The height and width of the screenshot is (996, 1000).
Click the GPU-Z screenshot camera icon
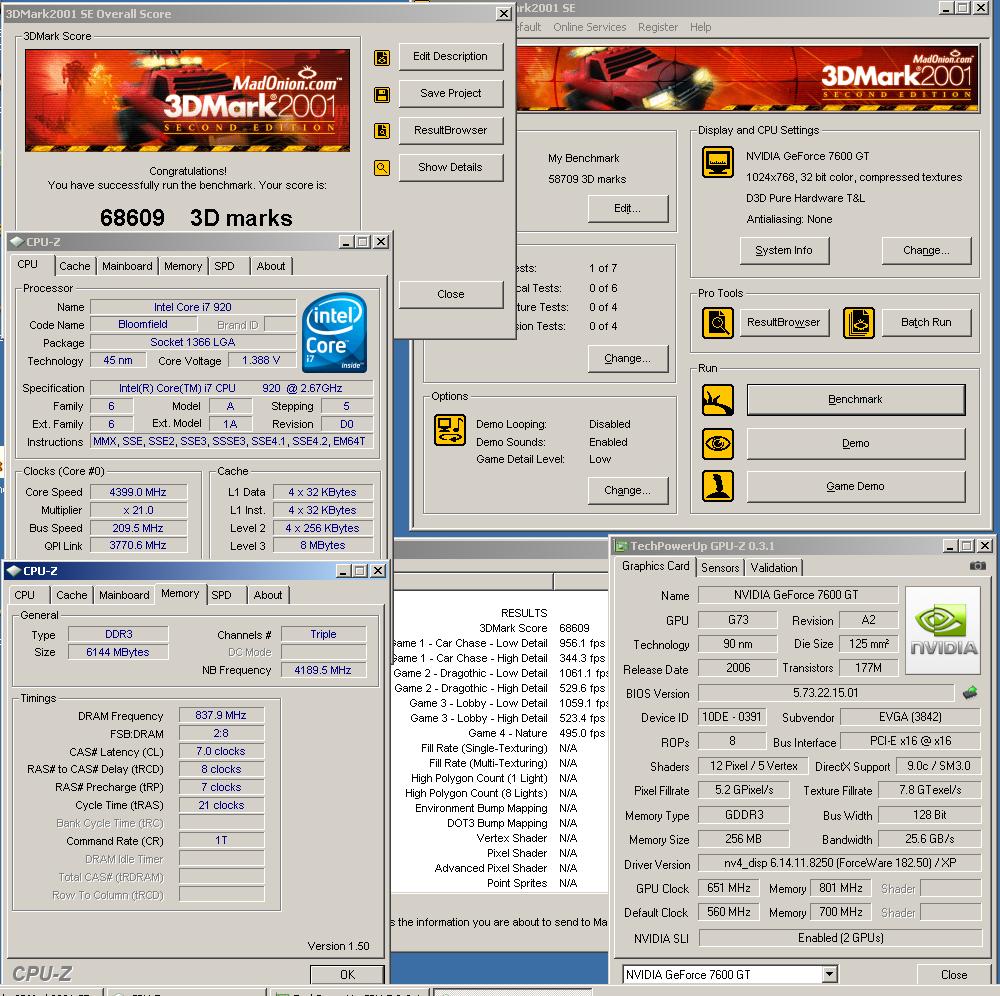977,566
